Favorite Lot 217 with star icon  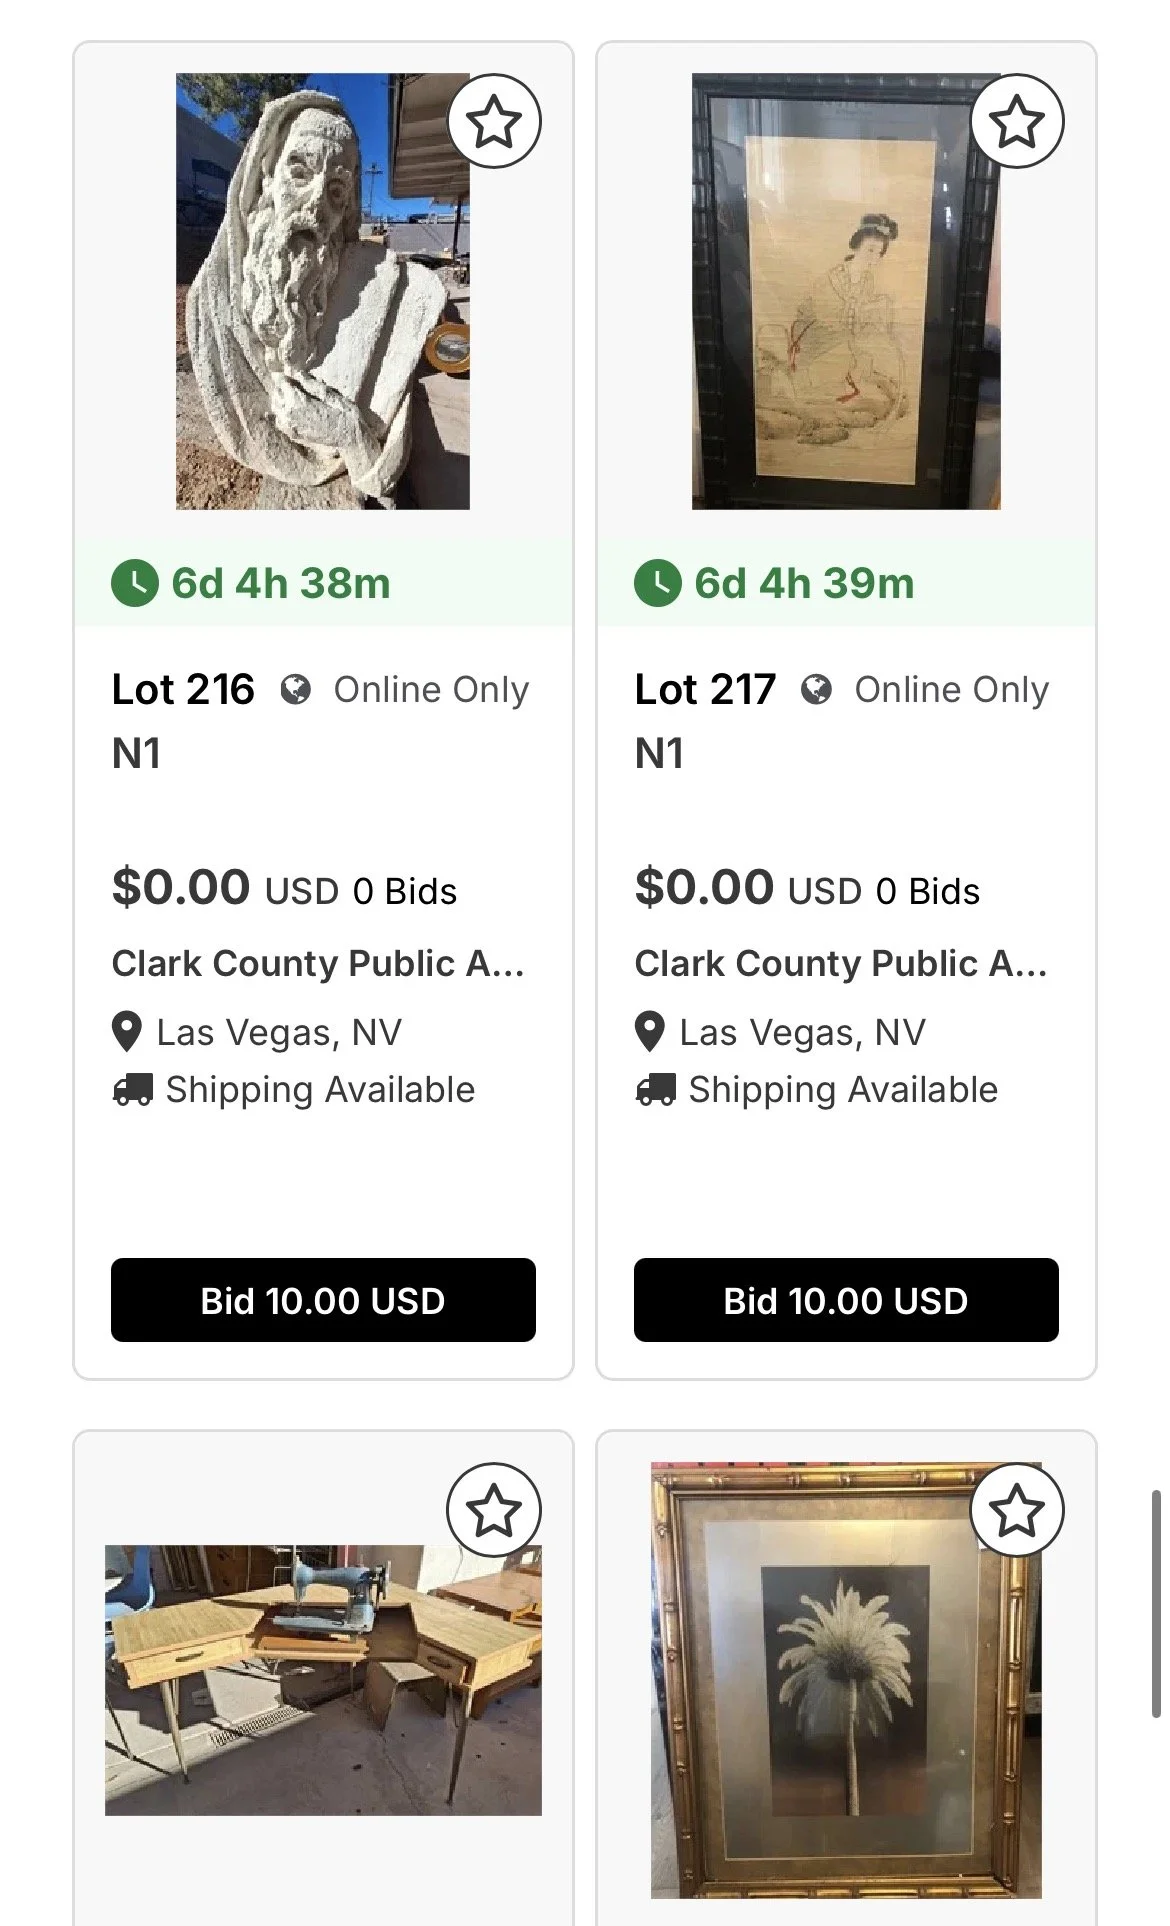(1017, 121)
